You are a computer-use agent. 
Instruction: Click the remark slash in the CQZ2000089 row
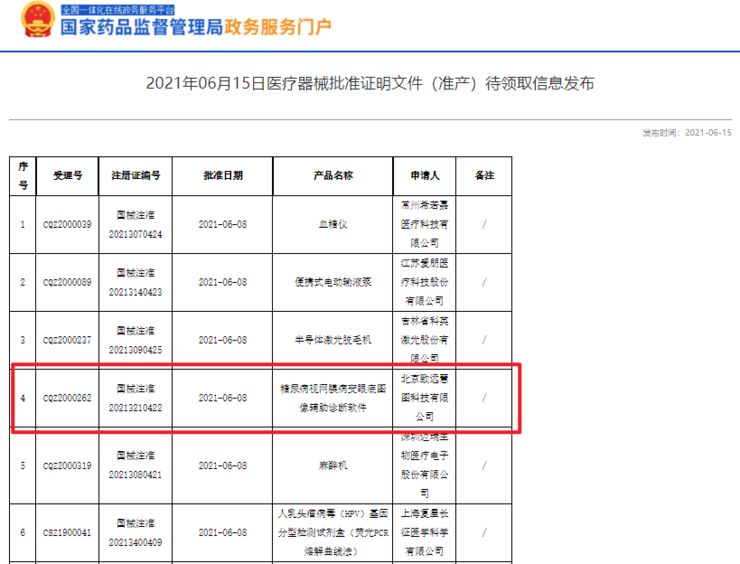[x=484, y=282]
